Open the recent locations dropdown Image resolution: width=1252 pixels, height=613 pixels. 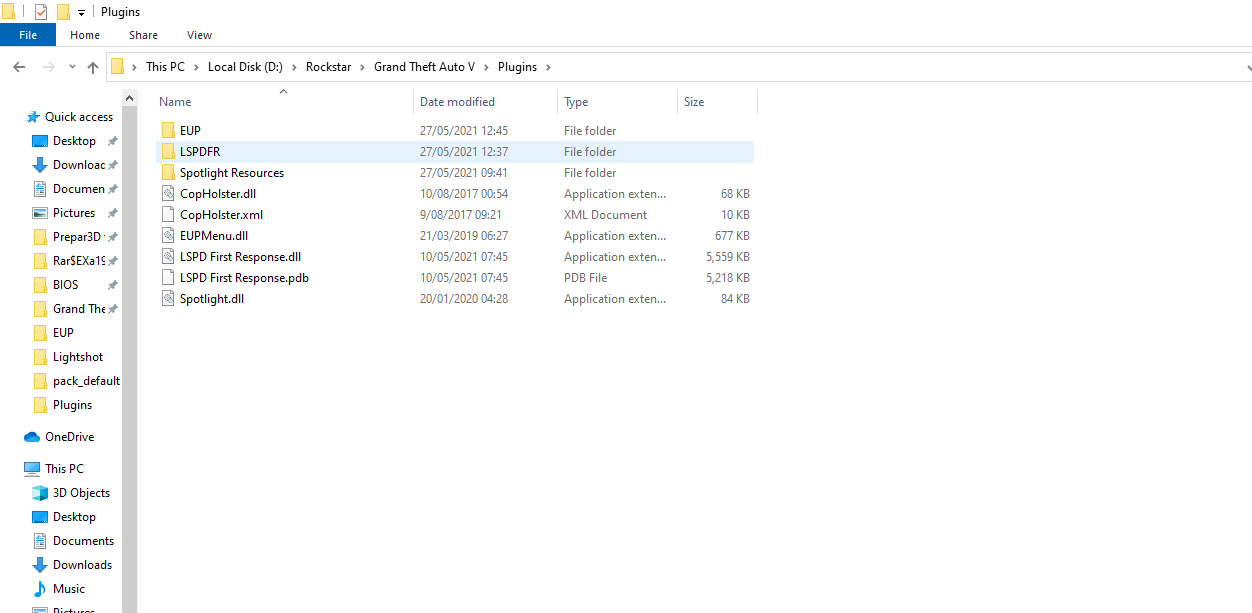click(x=72, y=67)
